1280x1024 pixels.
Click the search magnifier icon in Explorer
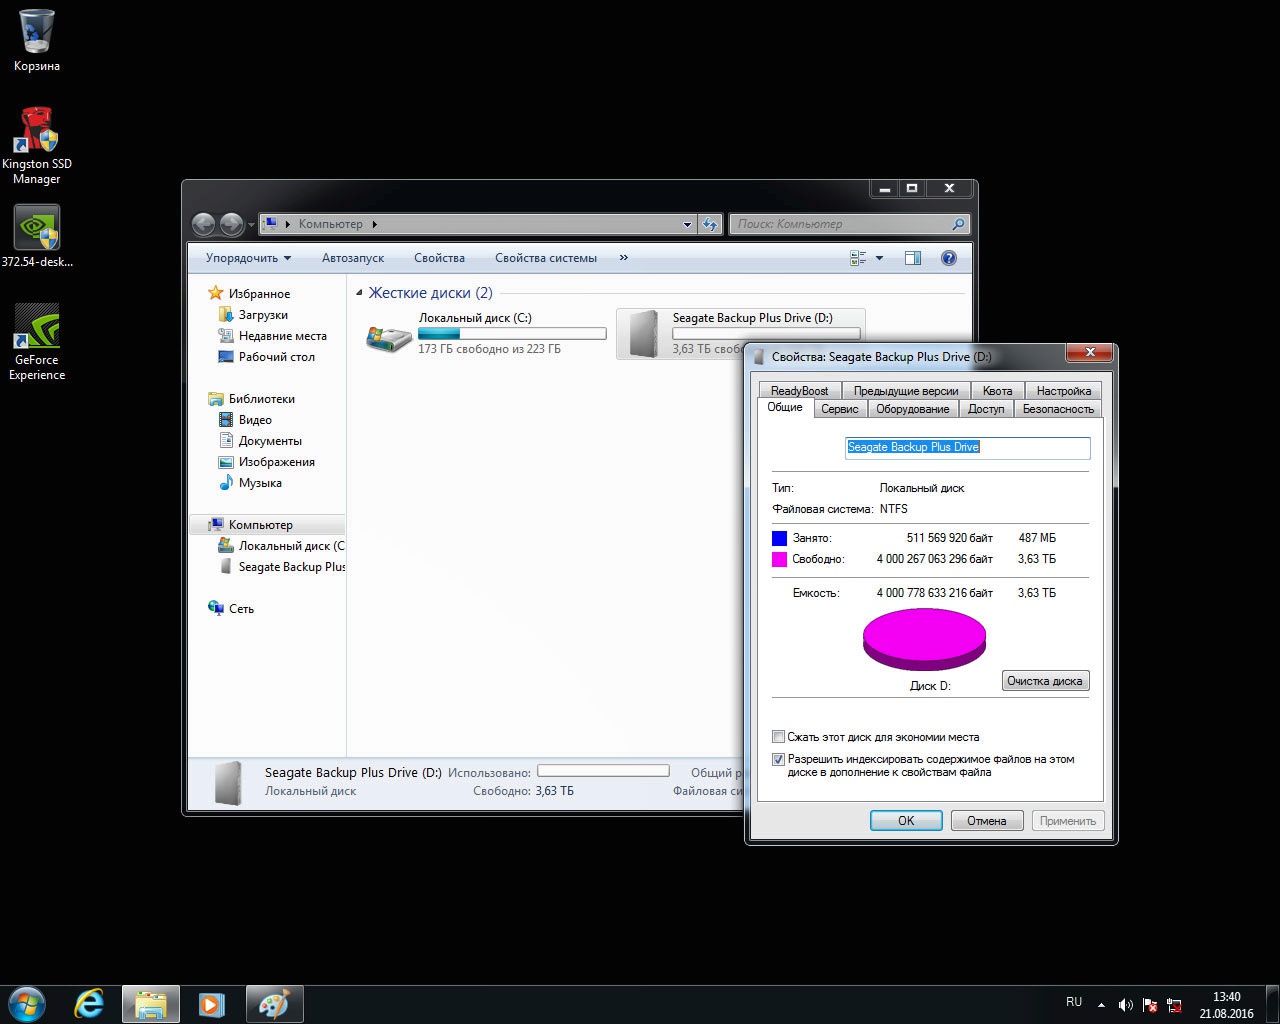(958, 224)
